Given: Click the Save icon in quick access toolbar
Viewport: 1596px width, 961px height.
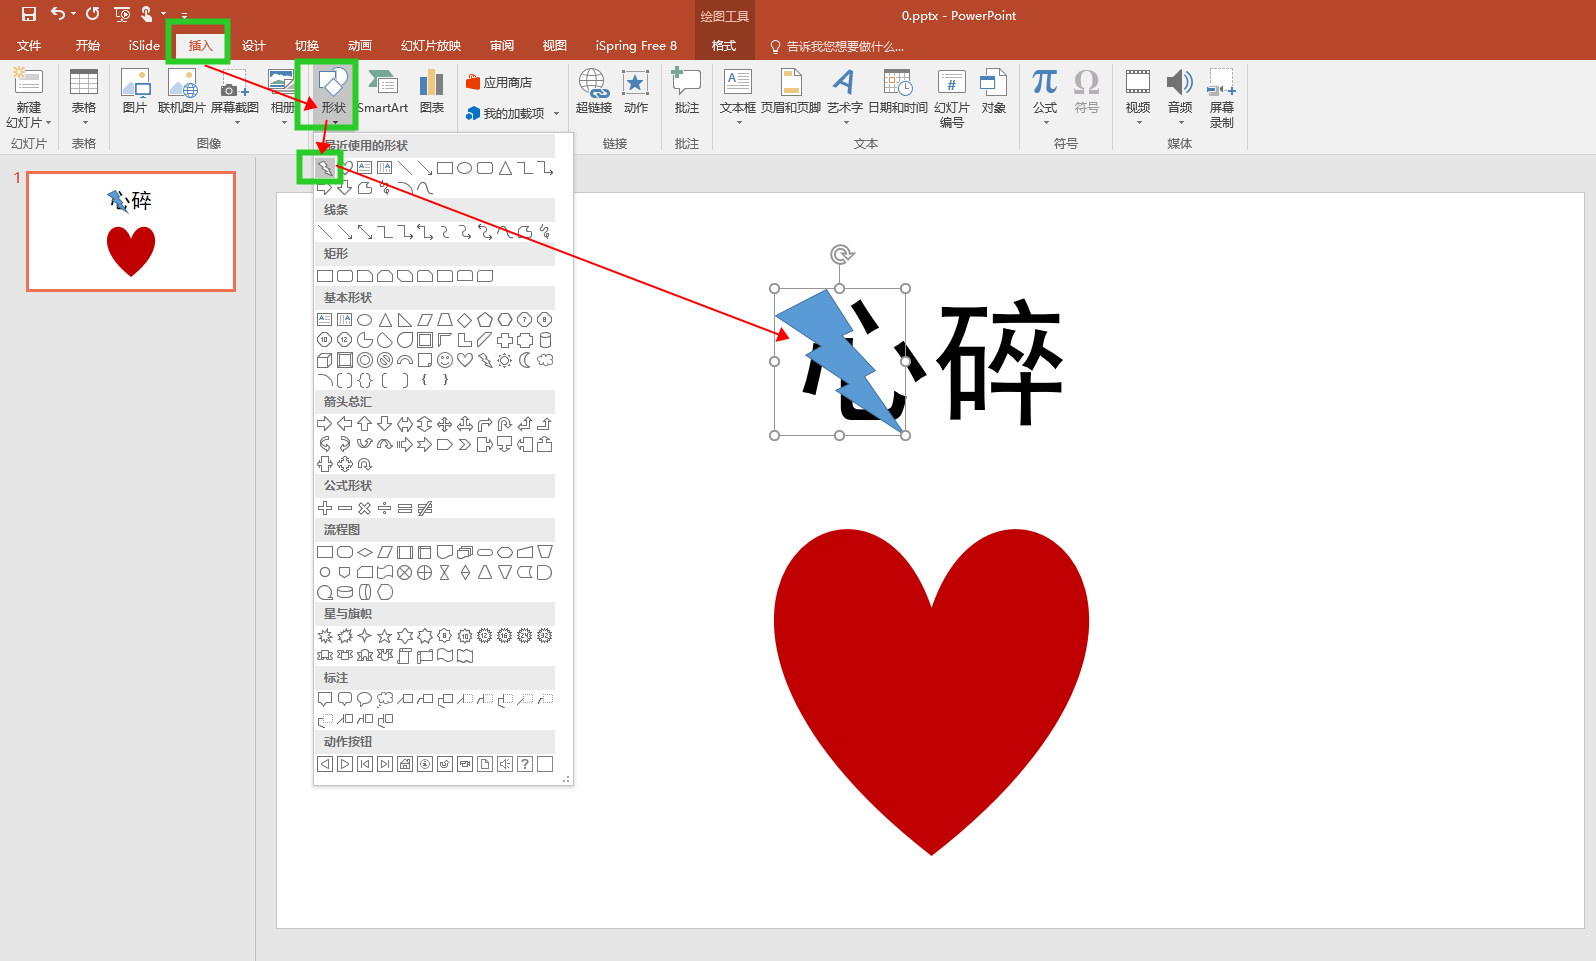Looking at the screenshot, I should click(29, 14).
